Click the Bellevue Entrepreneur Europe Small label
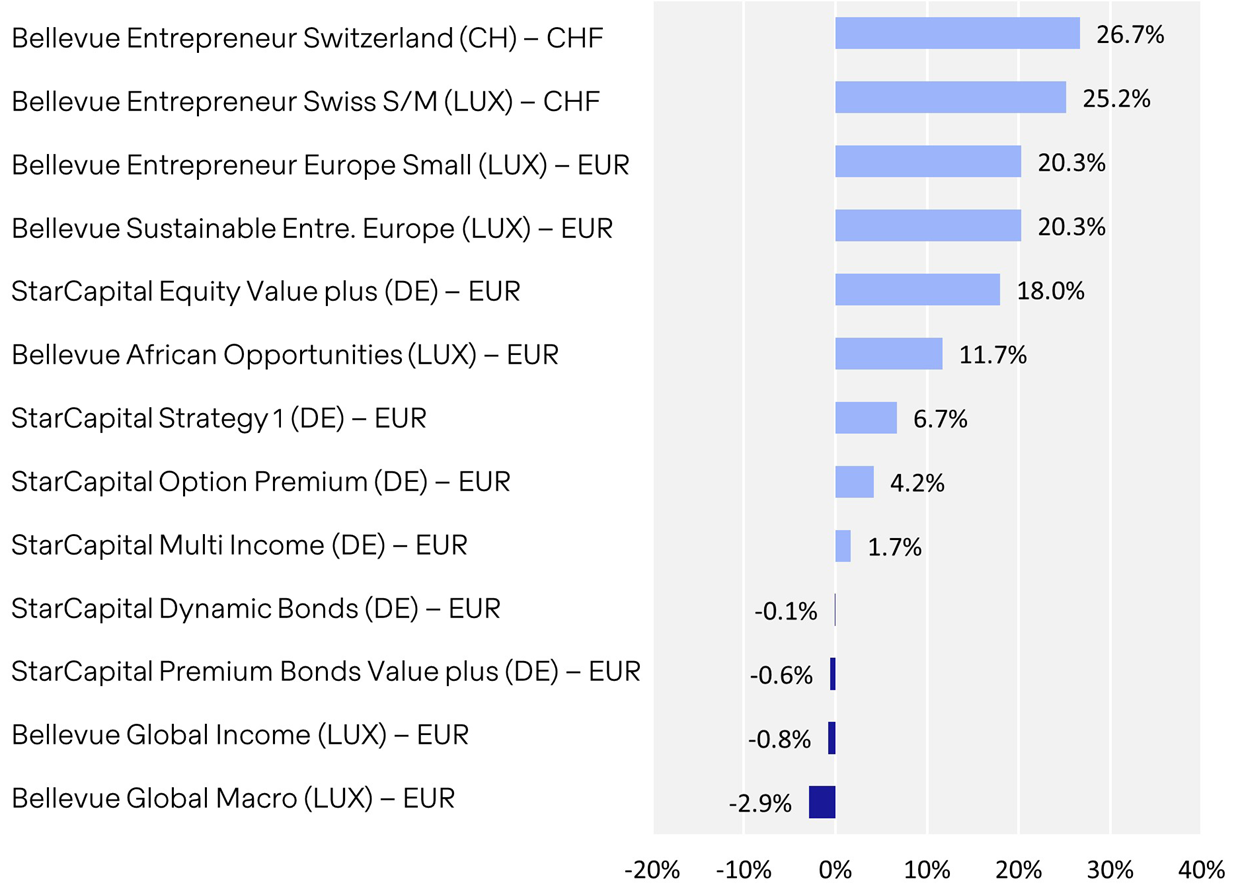The image size is (1240, 895). [x=320, y=165]
